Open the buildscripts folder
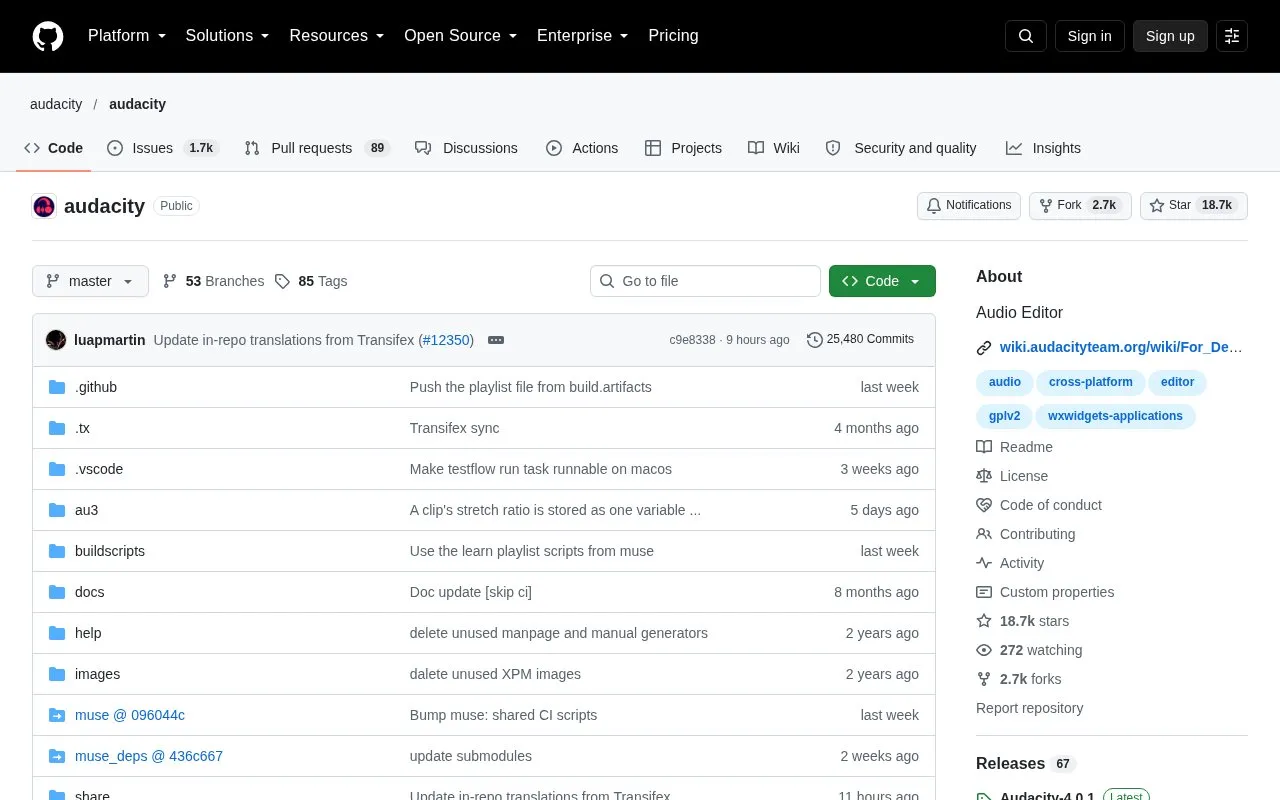Screen dimensions: 1280x800 110,551
